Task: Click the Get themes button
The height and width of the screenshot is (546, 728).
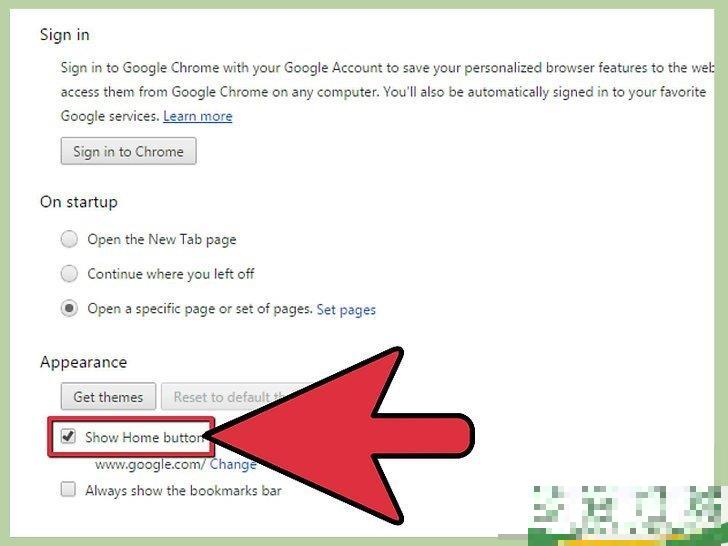Action: click(x=108, y=396)
